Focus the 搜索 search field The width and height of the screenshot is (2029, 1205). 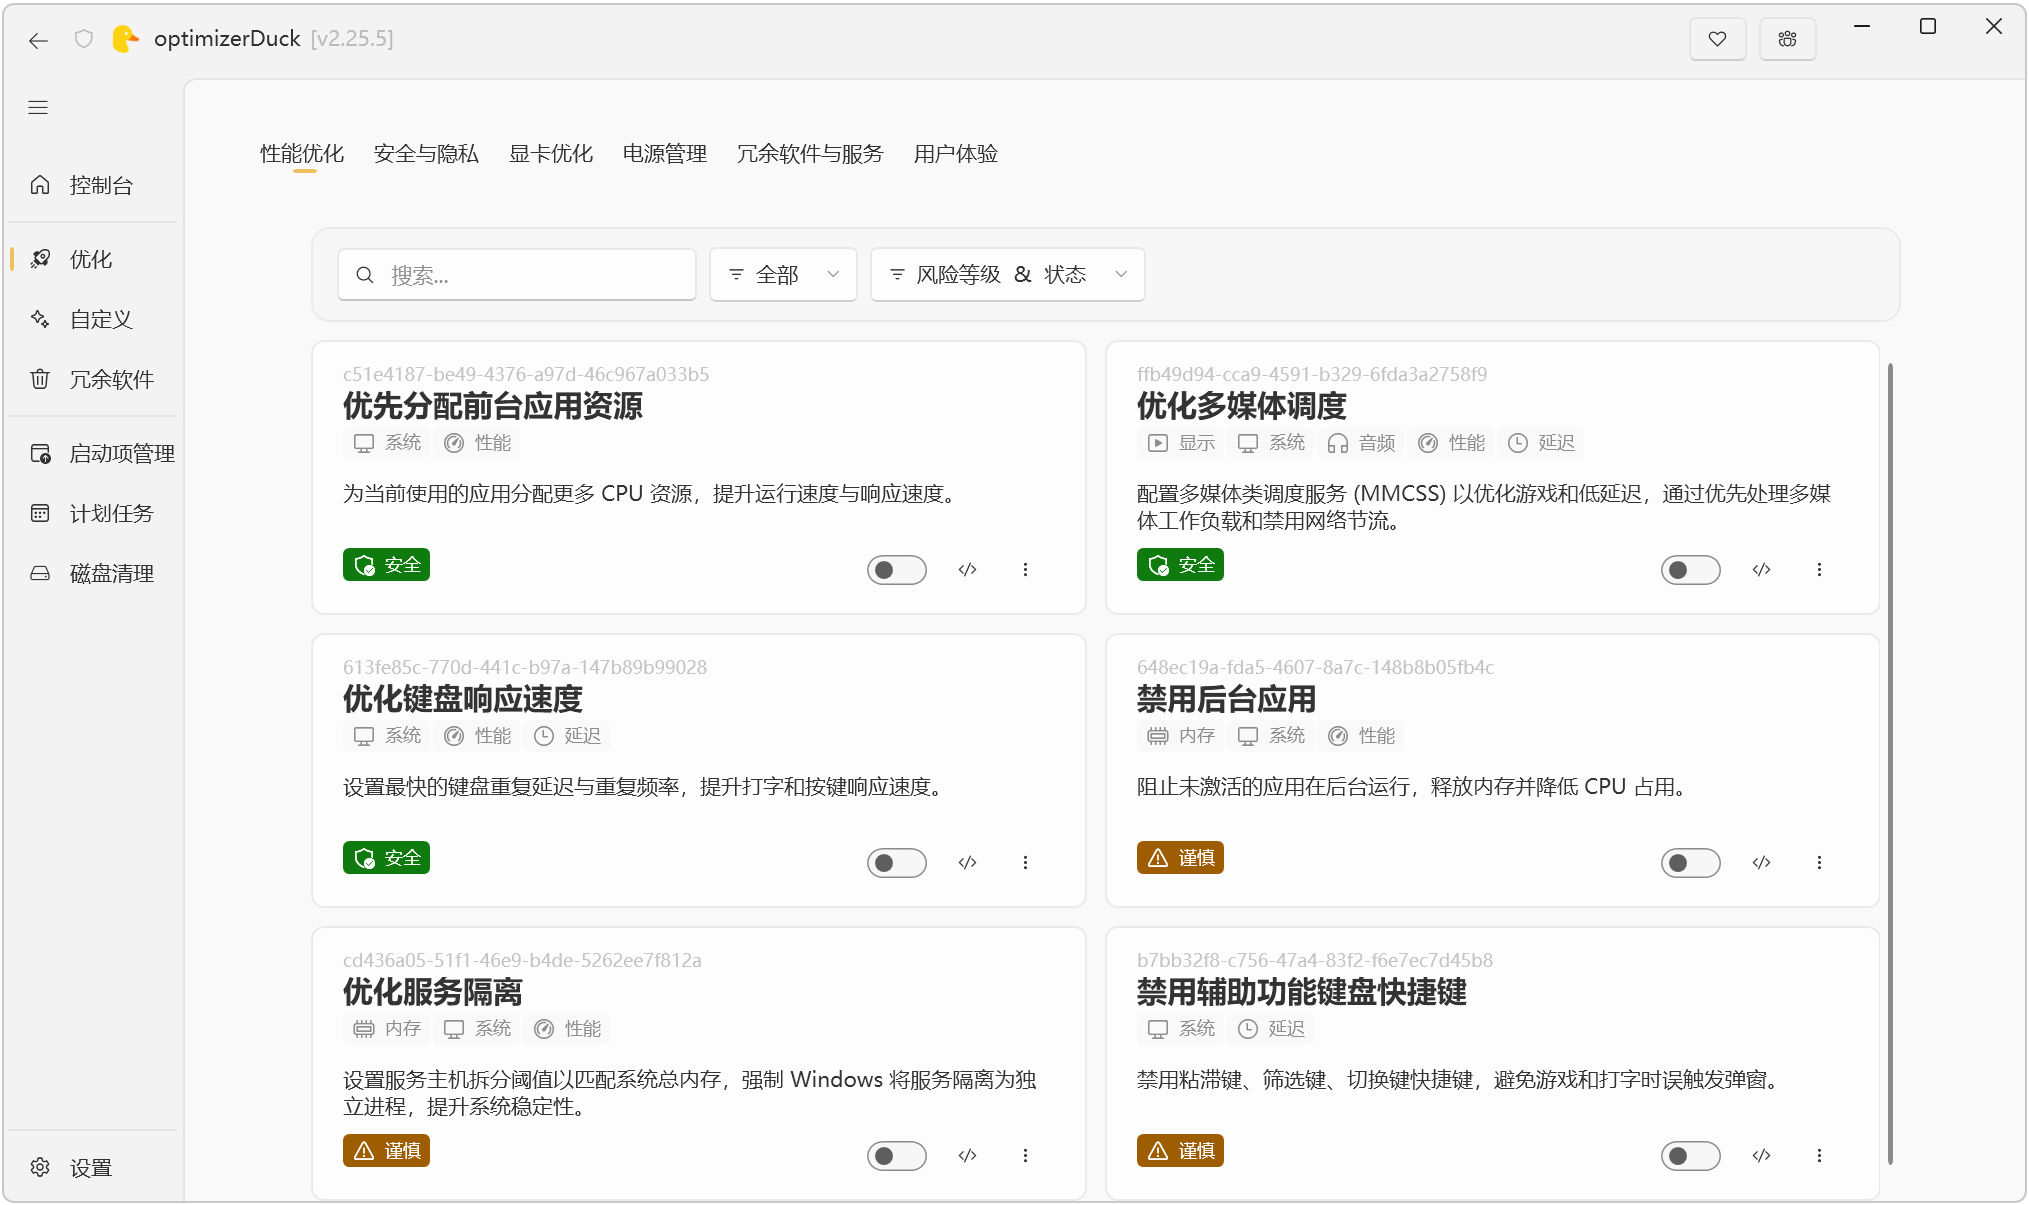517,275
